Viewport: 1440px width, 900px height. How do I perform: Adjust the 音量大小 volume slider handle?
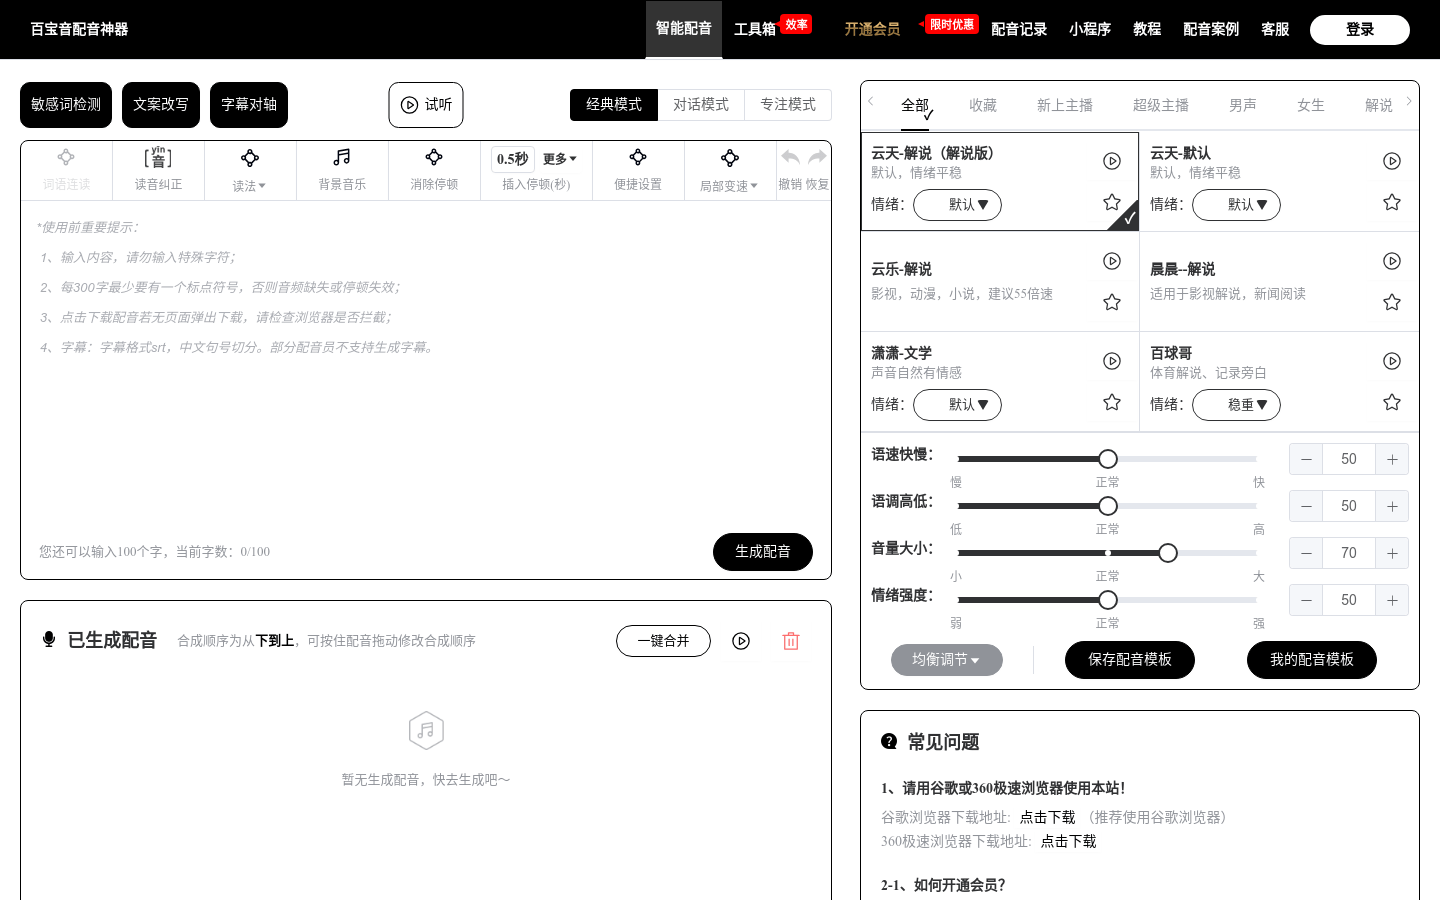pos(1168,553)
